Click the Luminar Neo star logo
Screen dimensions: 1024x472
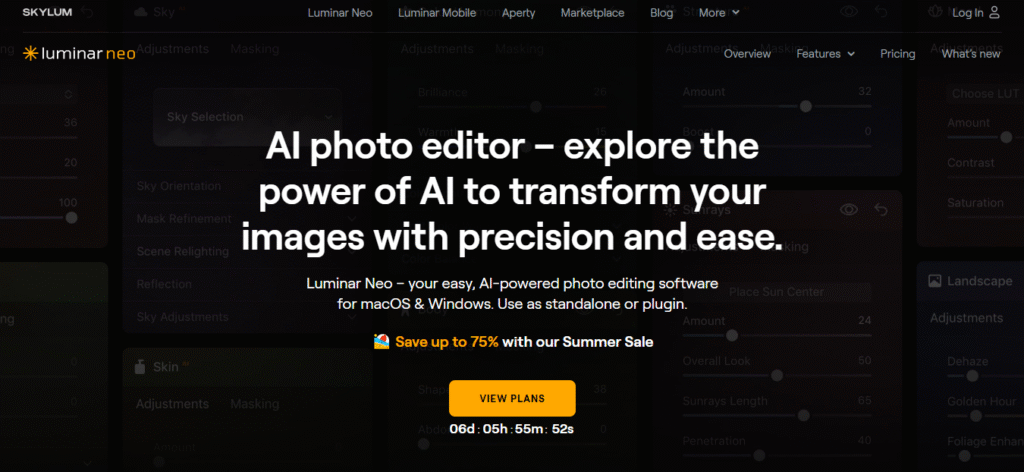pos(30,54)
